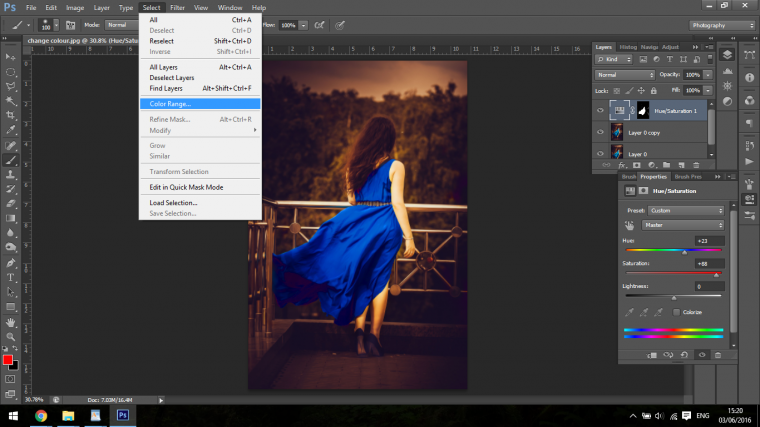
Task: Open File Explorer from the taskbar
Action: point(68,416)
